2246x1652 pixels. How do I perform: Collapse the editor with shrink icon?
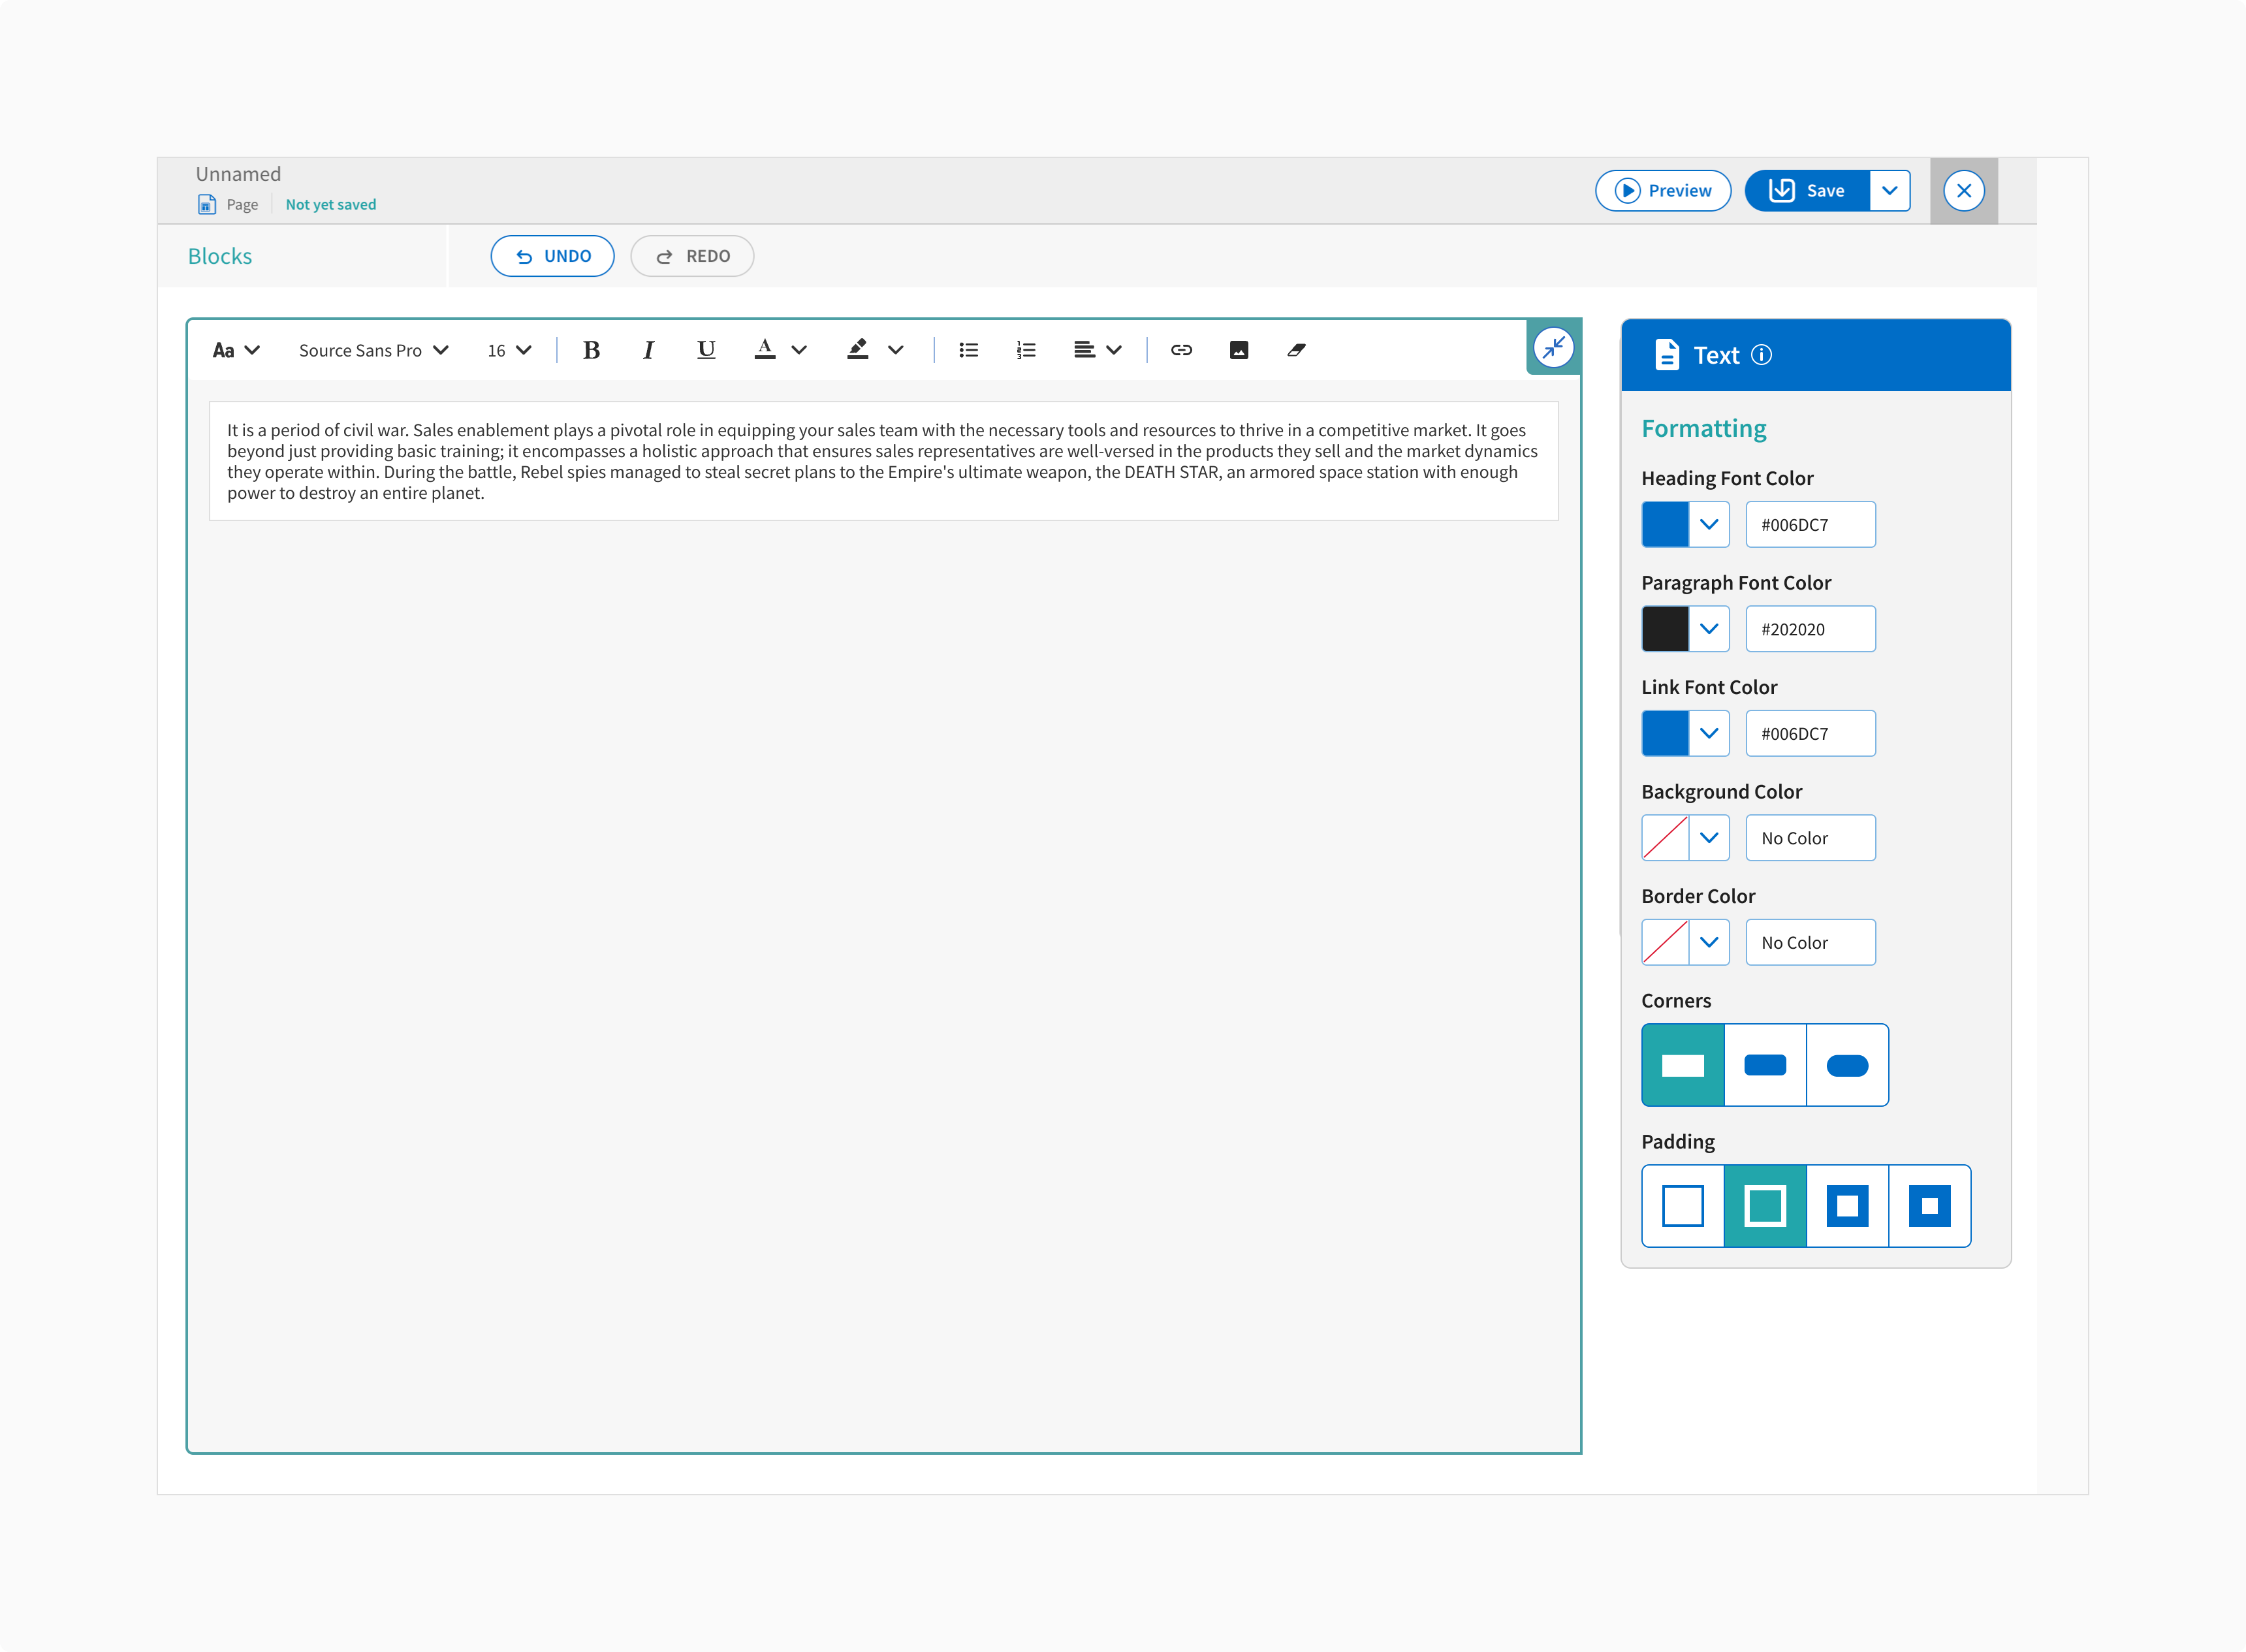[1553, 348]
